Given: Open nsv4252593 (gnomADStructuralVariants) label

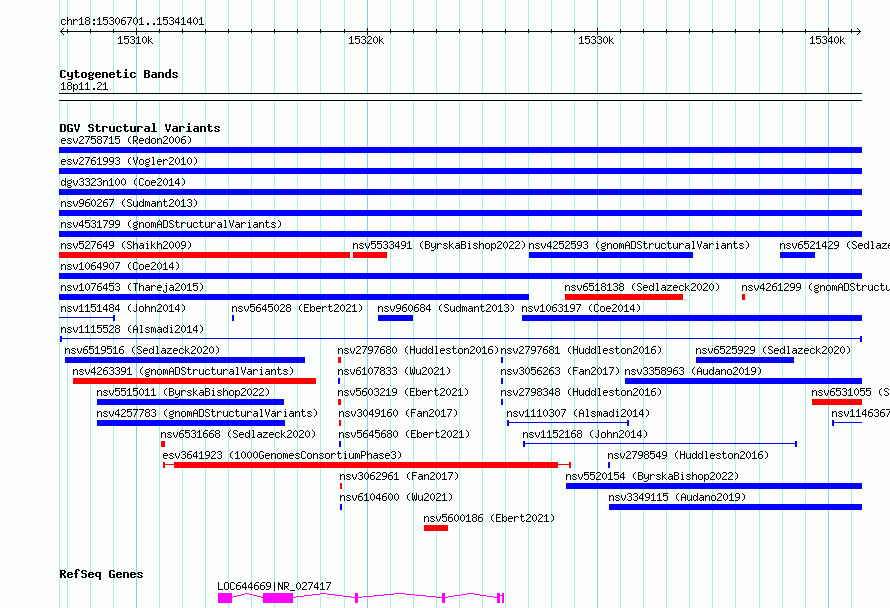Looking at the screenshot, I should (639, 245).
